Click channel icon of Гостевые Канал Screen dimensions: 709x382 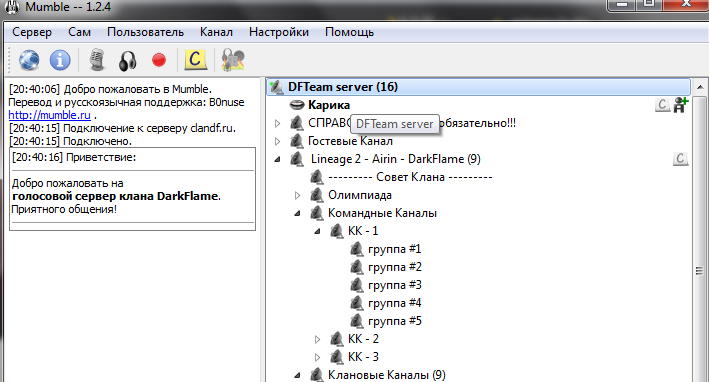pyautogui.click(x=297, y=141)
